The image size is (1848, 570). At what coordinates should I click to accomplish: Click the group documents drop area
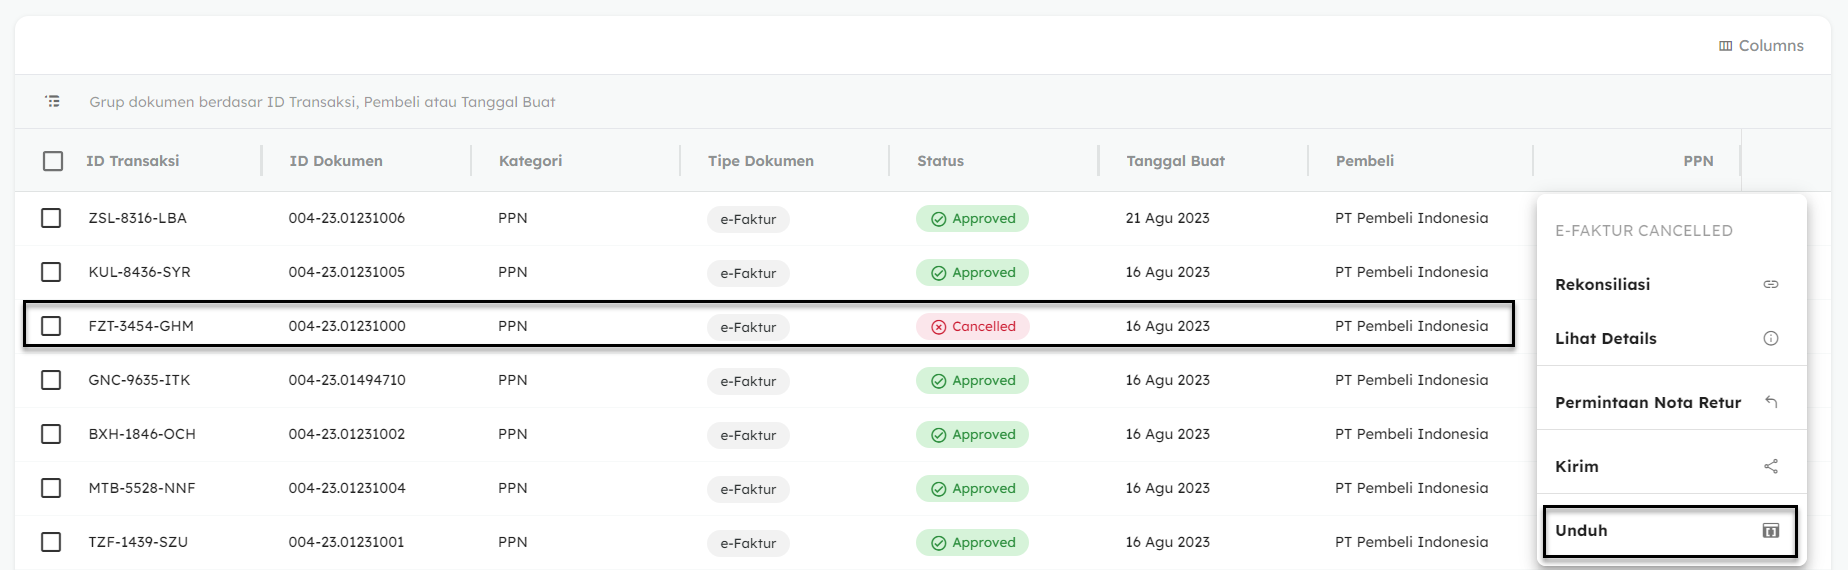click(322, 102)
